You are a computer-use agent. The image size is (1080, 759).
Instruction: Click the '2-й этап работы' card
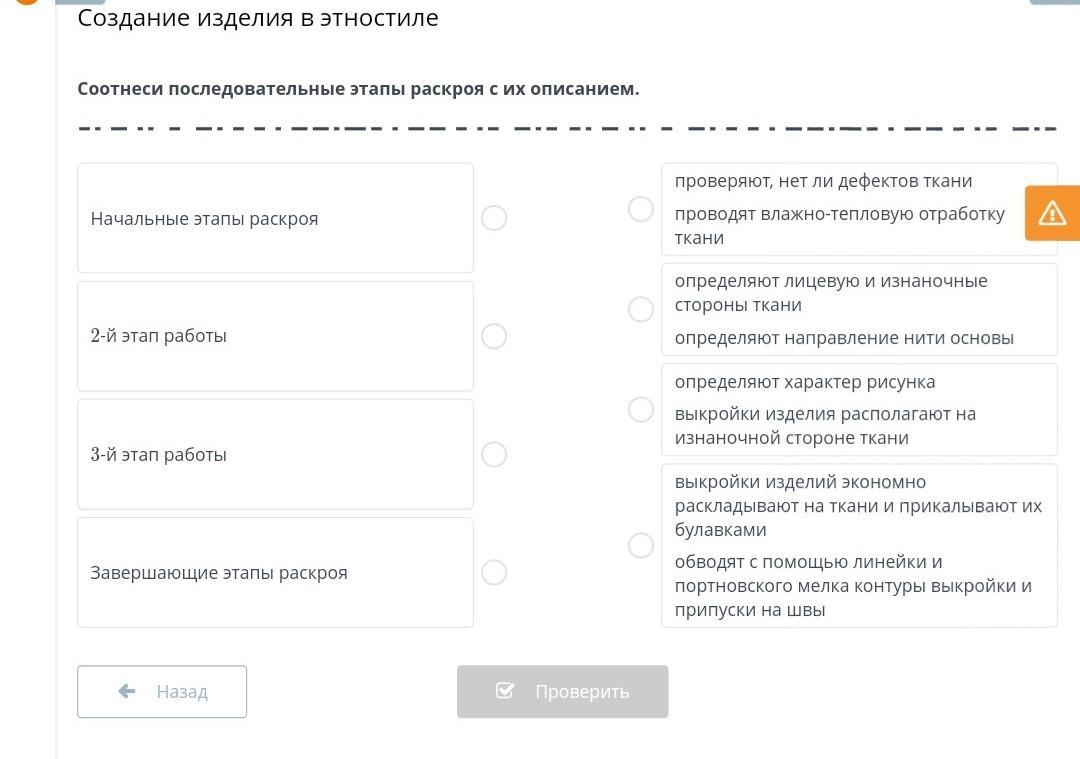[275, 336]
